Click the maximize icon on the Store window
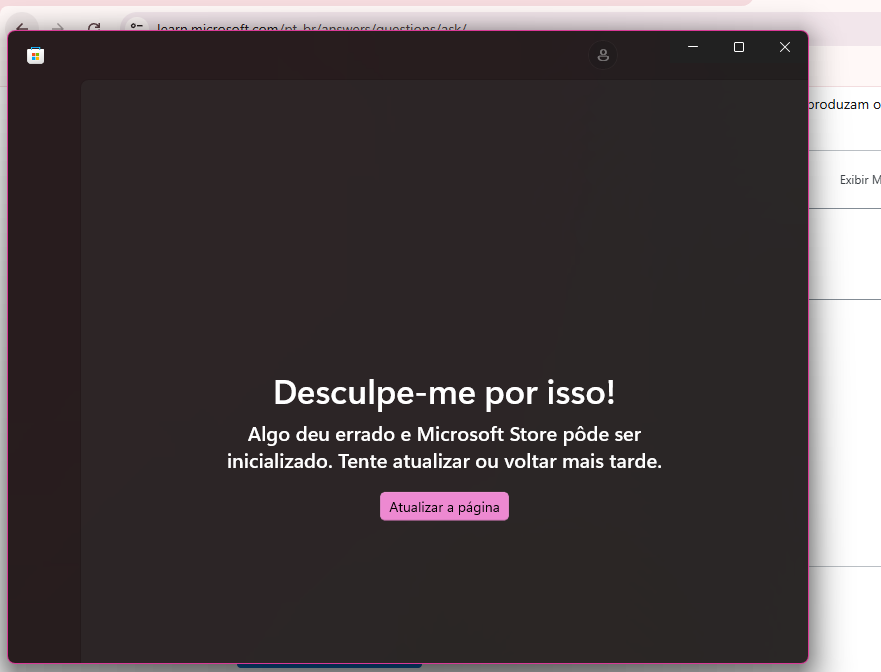 point(738,46)
